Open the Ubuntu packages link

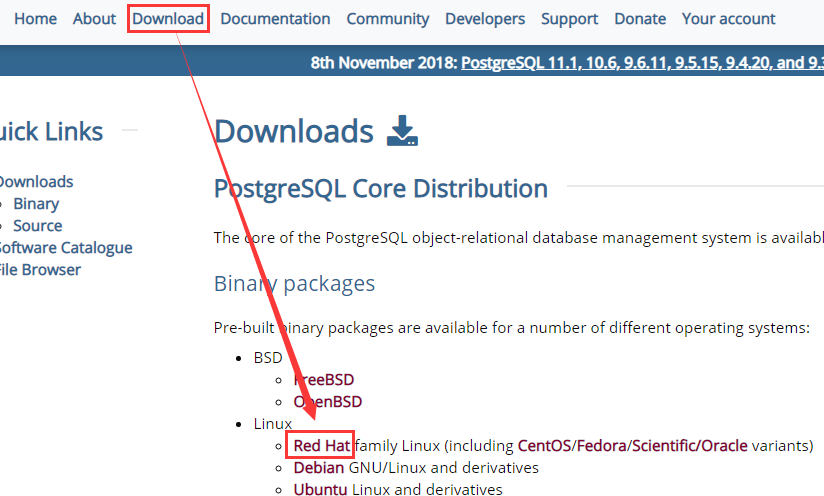(x=320, y=489)
